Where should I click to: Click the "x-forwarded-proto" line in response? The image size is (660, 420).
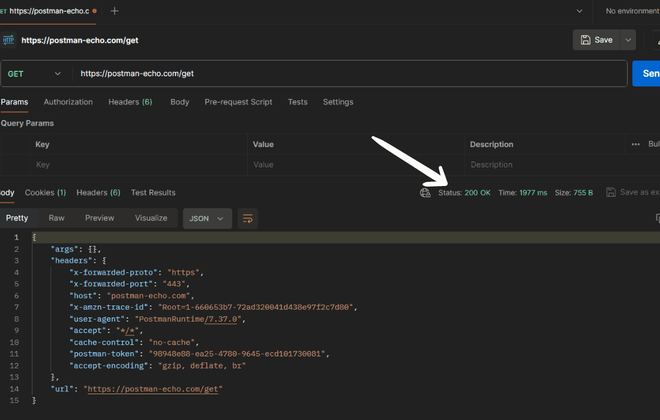(x=136, y=273)
